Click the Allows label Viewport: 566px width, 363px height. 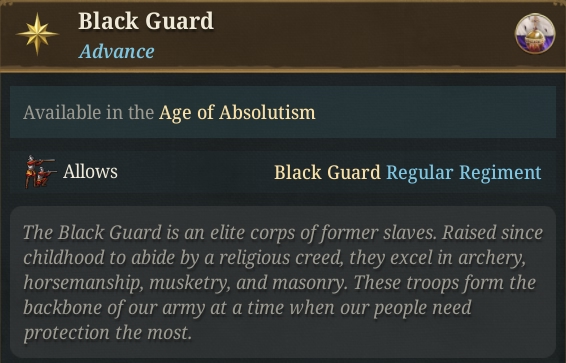pos(90,171)
